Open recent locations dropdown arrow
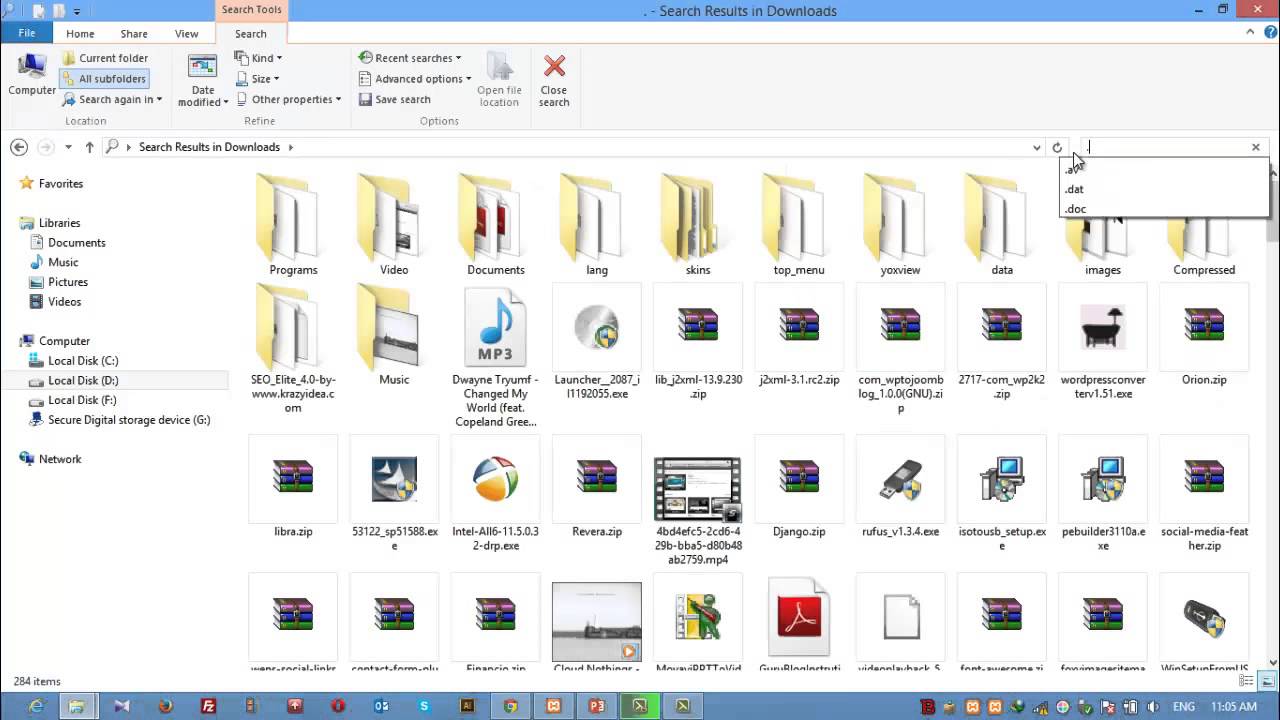This screenshot has height=720, width=1280. 68,147
